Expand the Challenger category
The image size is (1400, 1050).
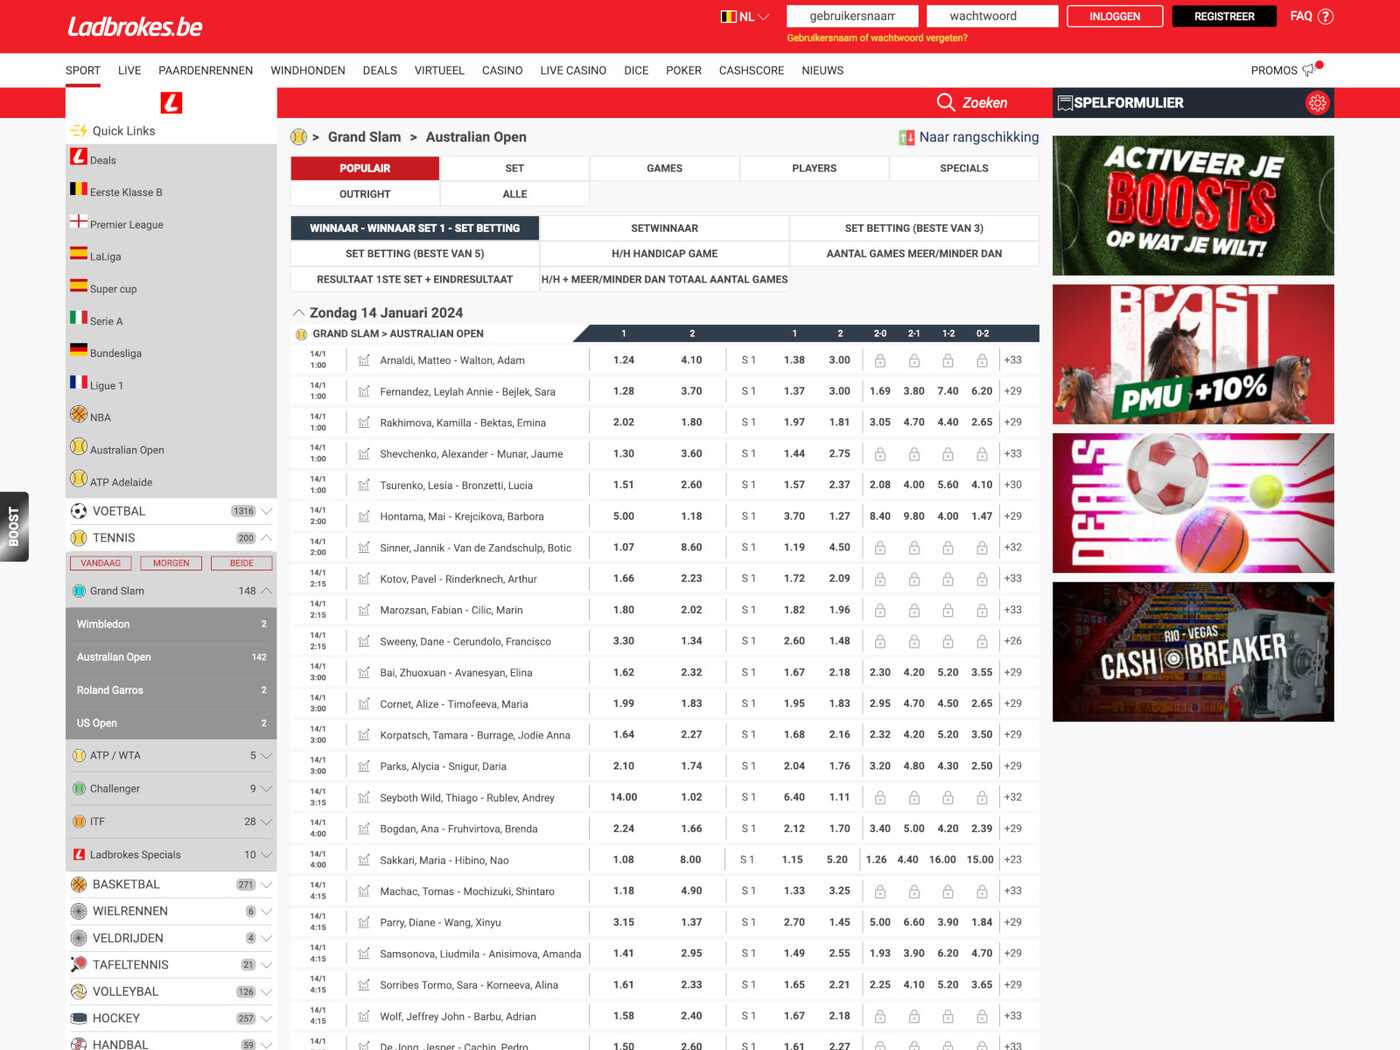[x=266, y=789]
